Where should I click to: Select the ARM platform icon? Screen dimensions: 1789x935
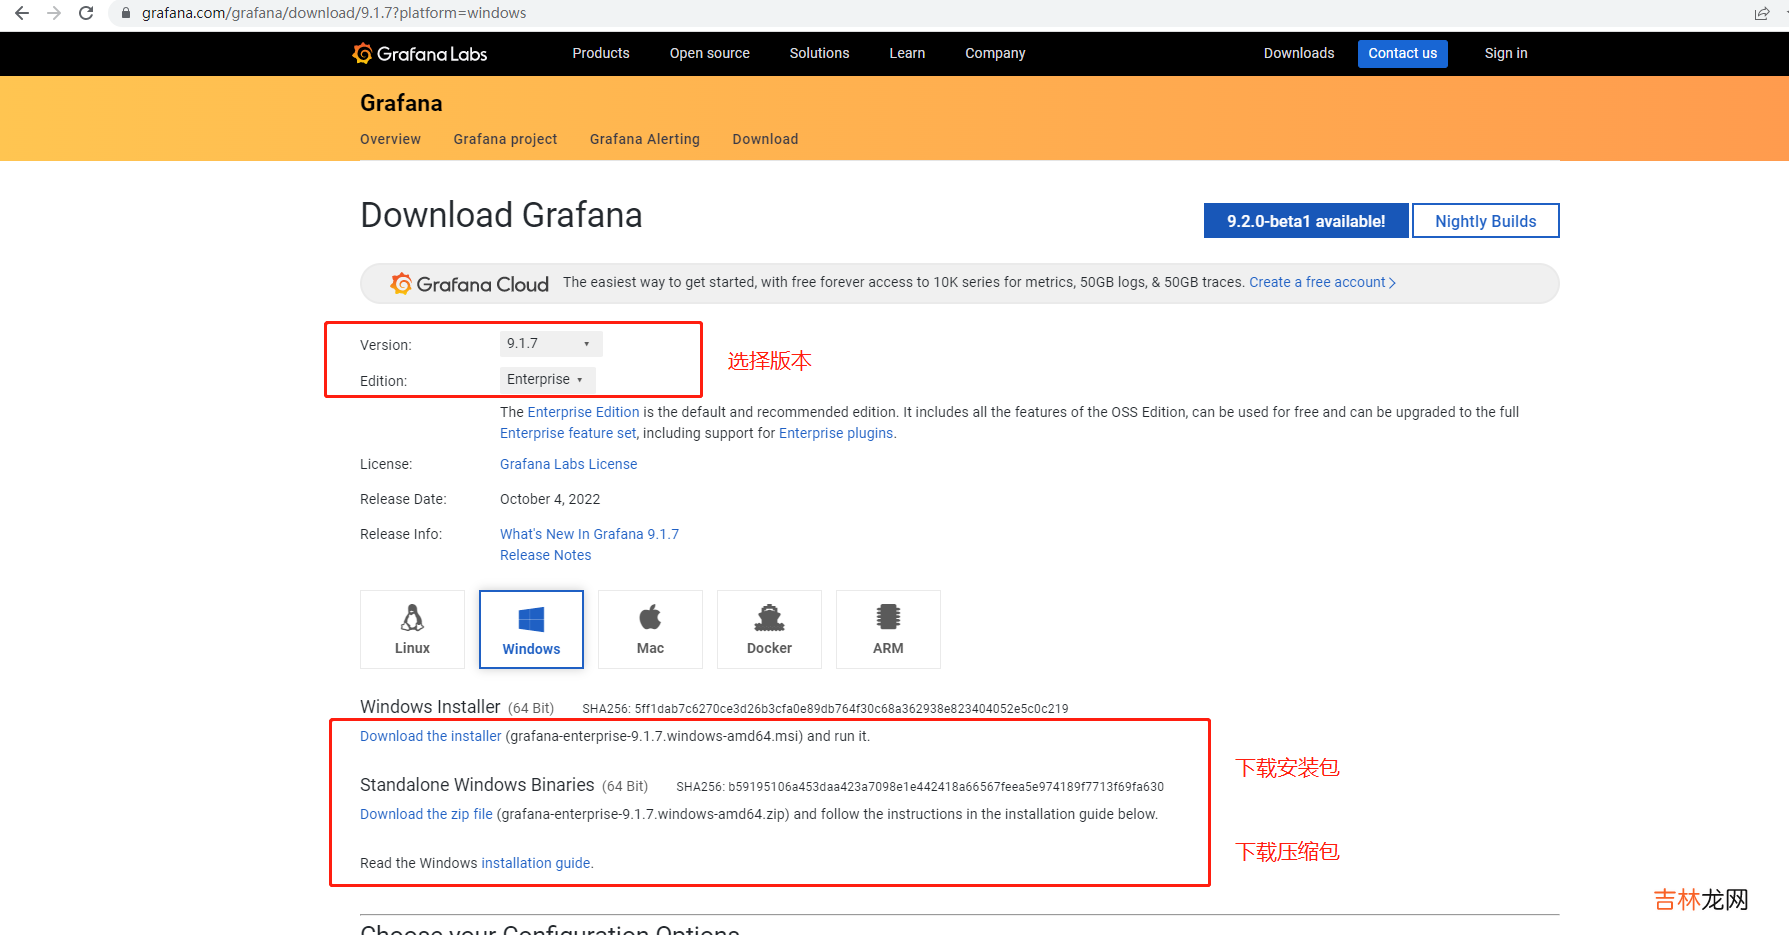pyautogui.click(x=888, y=629)
